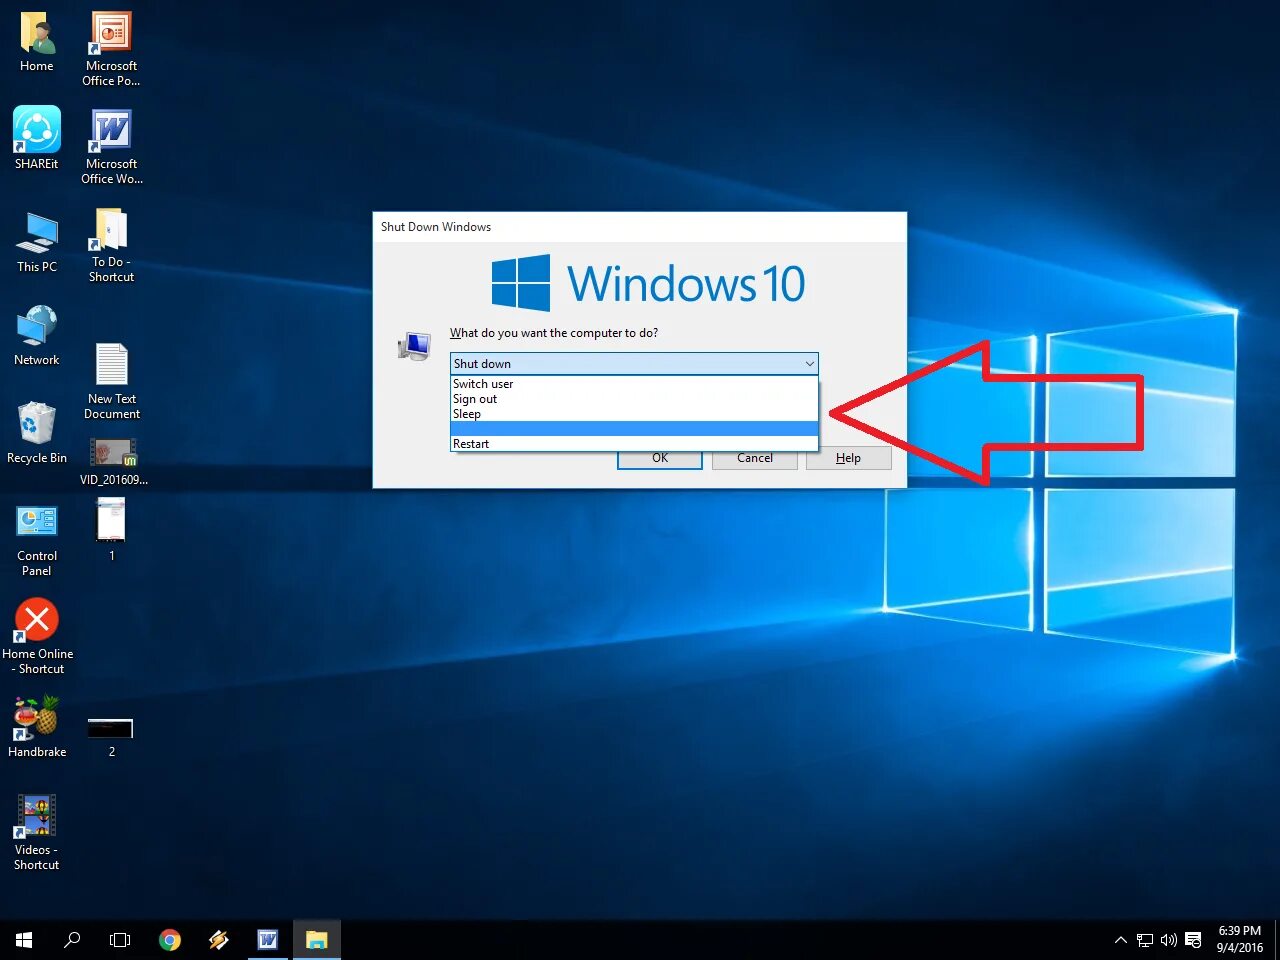1280x960 pixels.
Task: Choose Restart from the list
Action: 634,444
